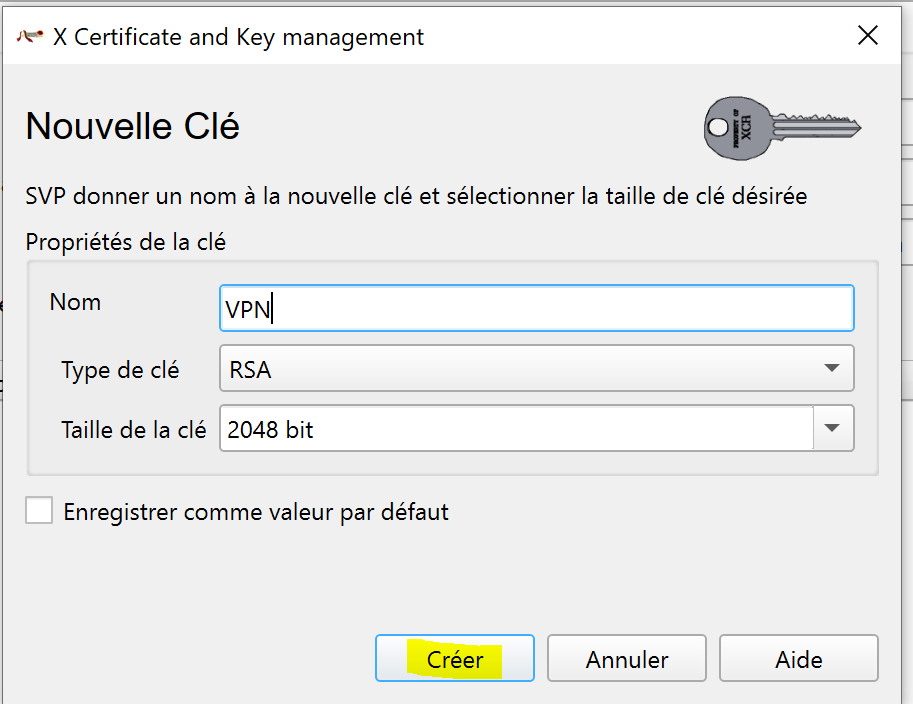The height and width of the screenshot is (704, 913).
Task: Click inside the 2048 bit key size field
Action: pyautogui.click(x=515, y=430)
